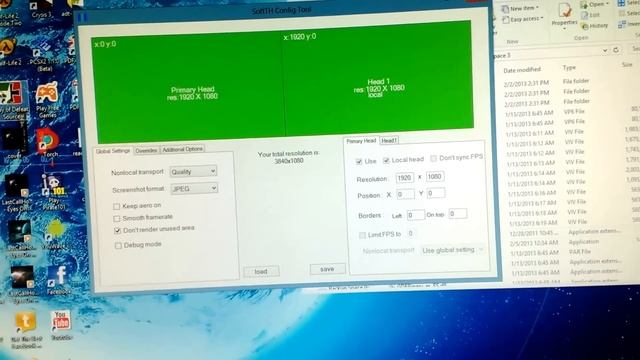Open the Facebook desktop shortcut
Image resolution: width=640 pixels, height=360 pixels.
click(x=59, y=280)
